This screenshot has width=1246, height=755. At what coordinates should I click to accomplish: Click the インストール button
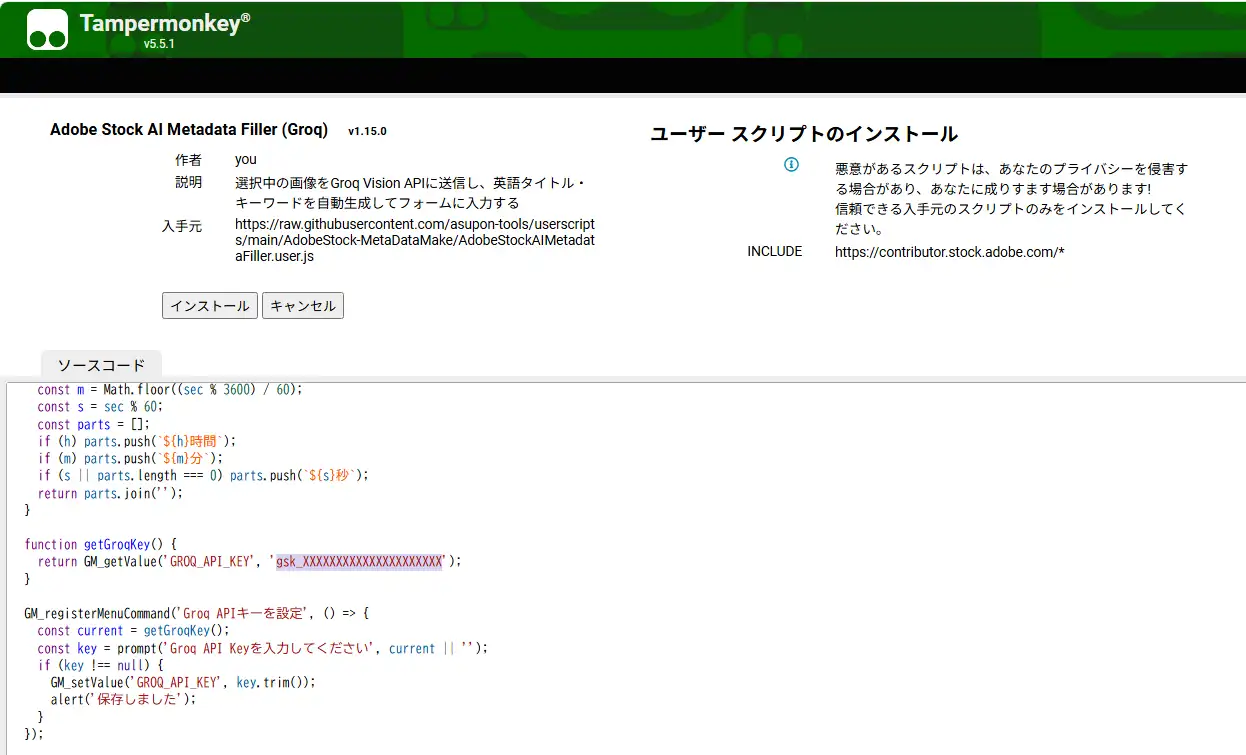[x=210, y=306]
